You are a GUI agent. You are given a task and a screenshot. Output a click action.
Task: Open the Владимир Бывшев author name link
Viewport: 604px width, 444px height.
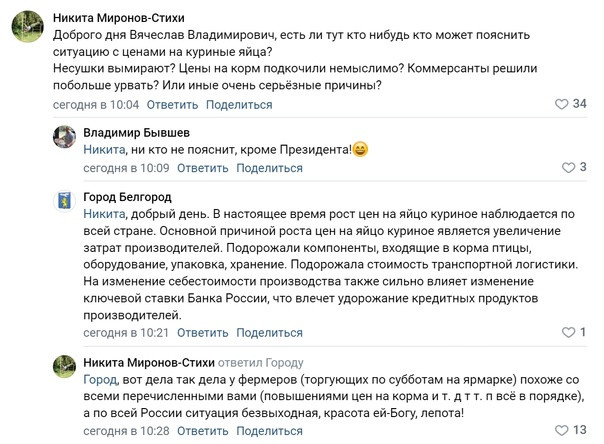tap(137, 133)
